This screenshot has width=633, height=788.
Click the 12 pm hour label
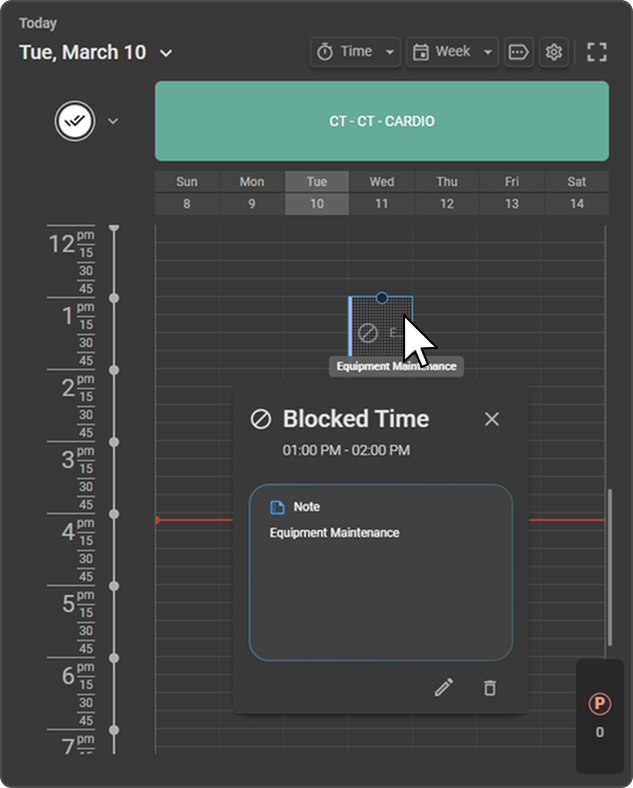click(x=61, y=245)
